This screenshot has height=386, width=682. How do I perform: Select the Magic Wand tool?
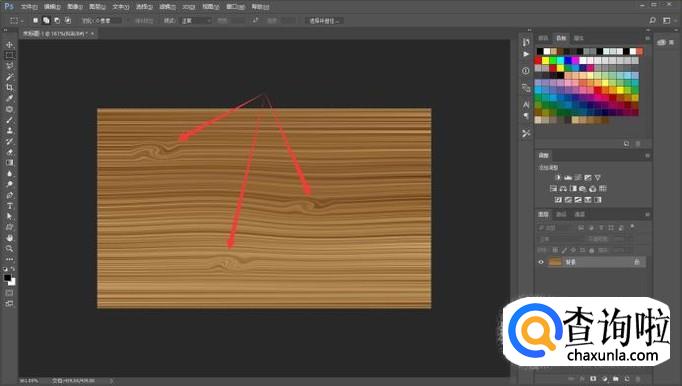point(9,77)
